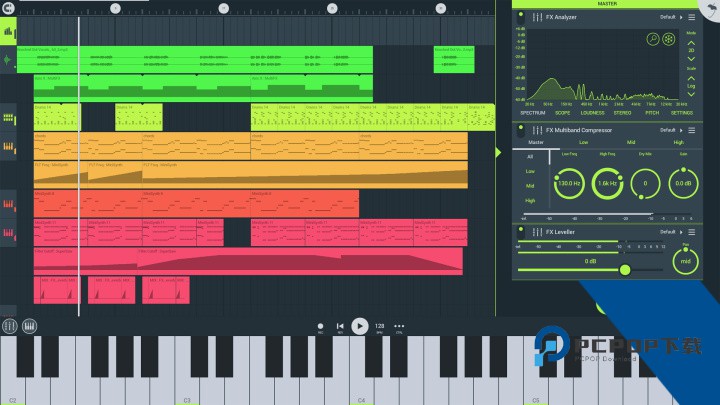Choose Low in the compressor band list
720x405 pixels.
coord(530,172)
